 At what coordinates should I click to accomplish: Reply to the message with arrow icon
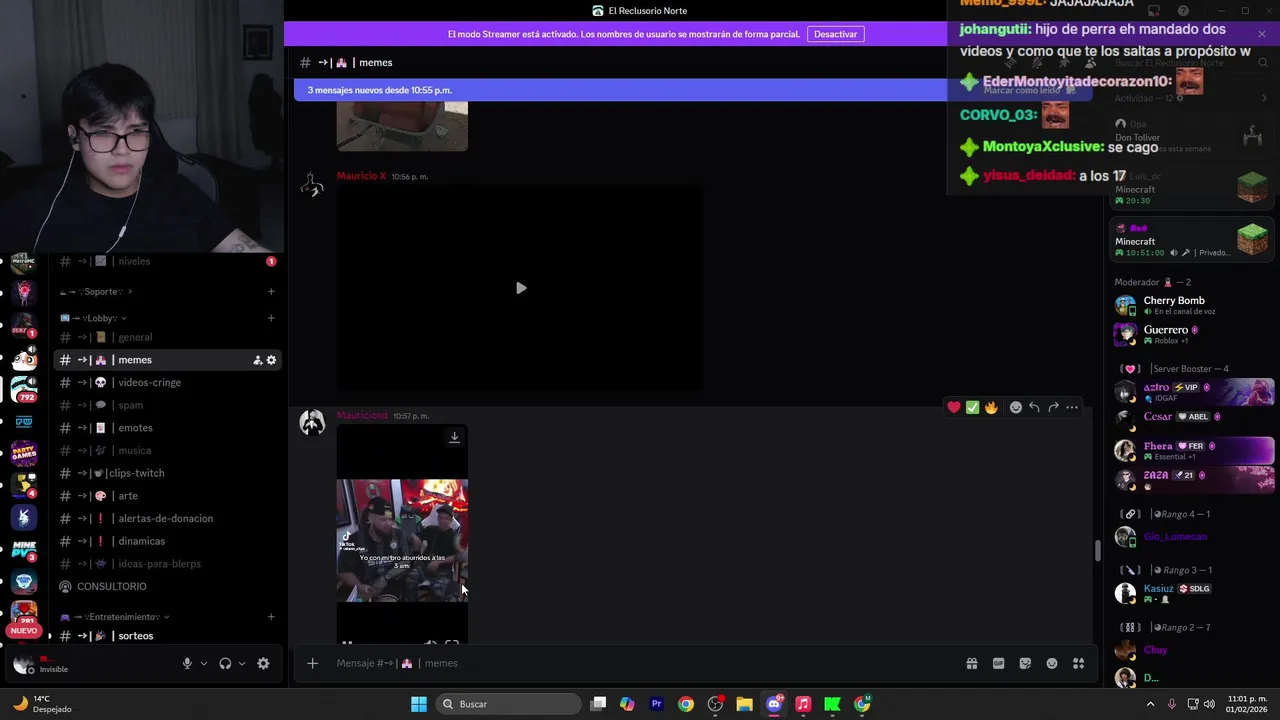(1034, 407)
